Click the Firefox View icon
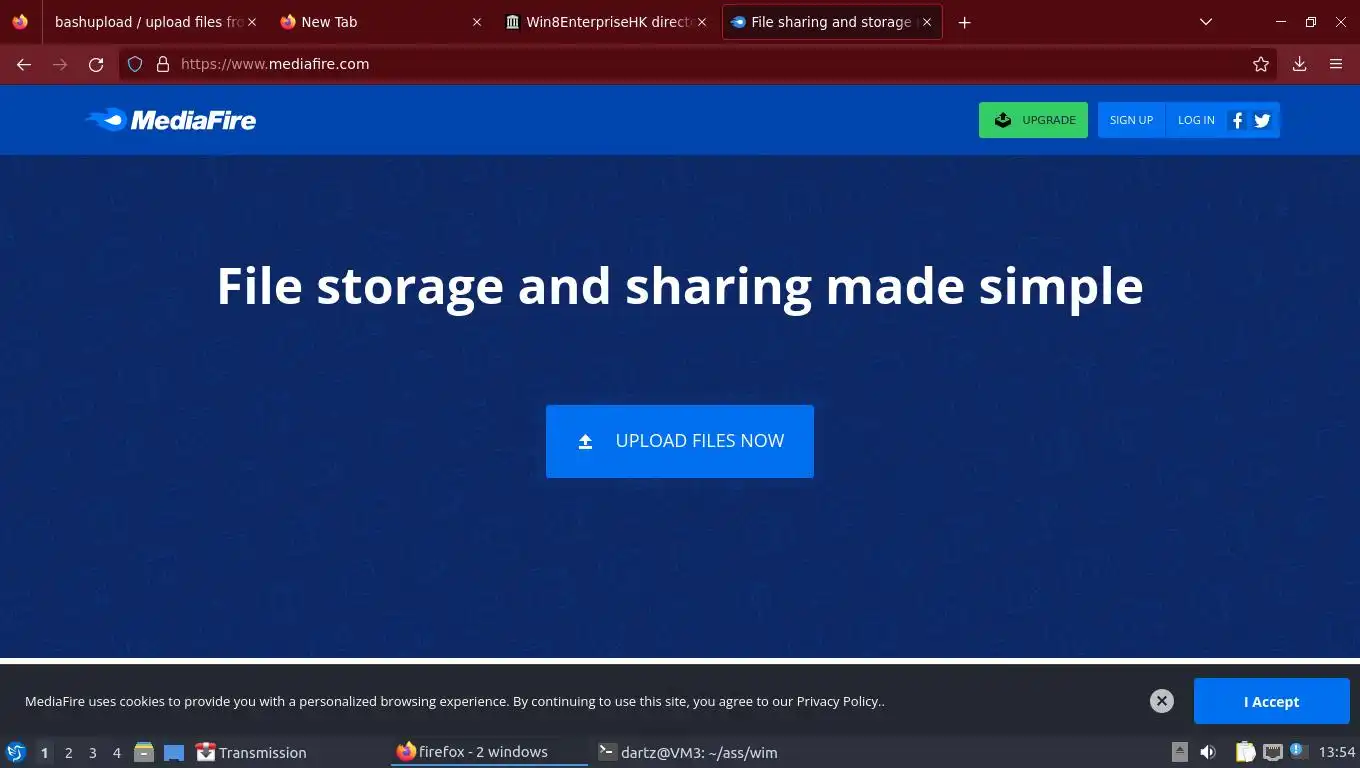 tap(20, 22)
